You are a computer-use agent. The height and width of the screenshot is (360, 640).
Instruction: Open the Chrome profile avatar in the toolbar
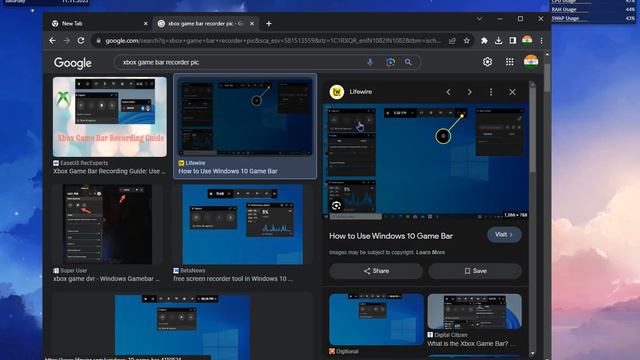[x=527, y=40]
